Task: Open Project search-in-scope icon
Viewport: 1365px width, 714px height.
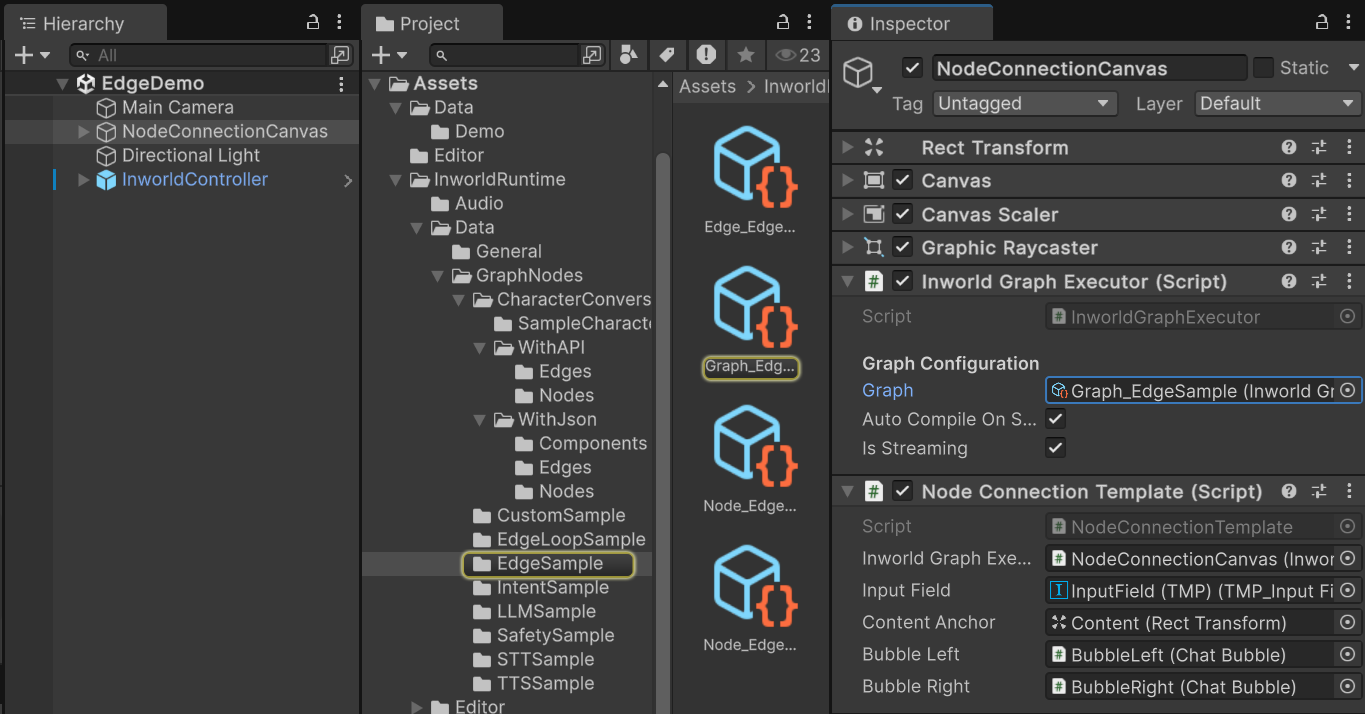Action: 593,55
